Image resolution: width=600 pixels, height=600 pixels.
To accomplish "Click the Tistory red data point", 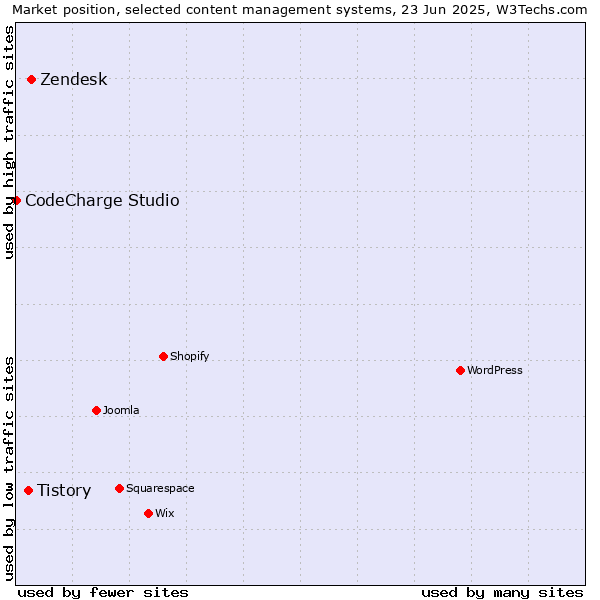I will pos(28,491).
